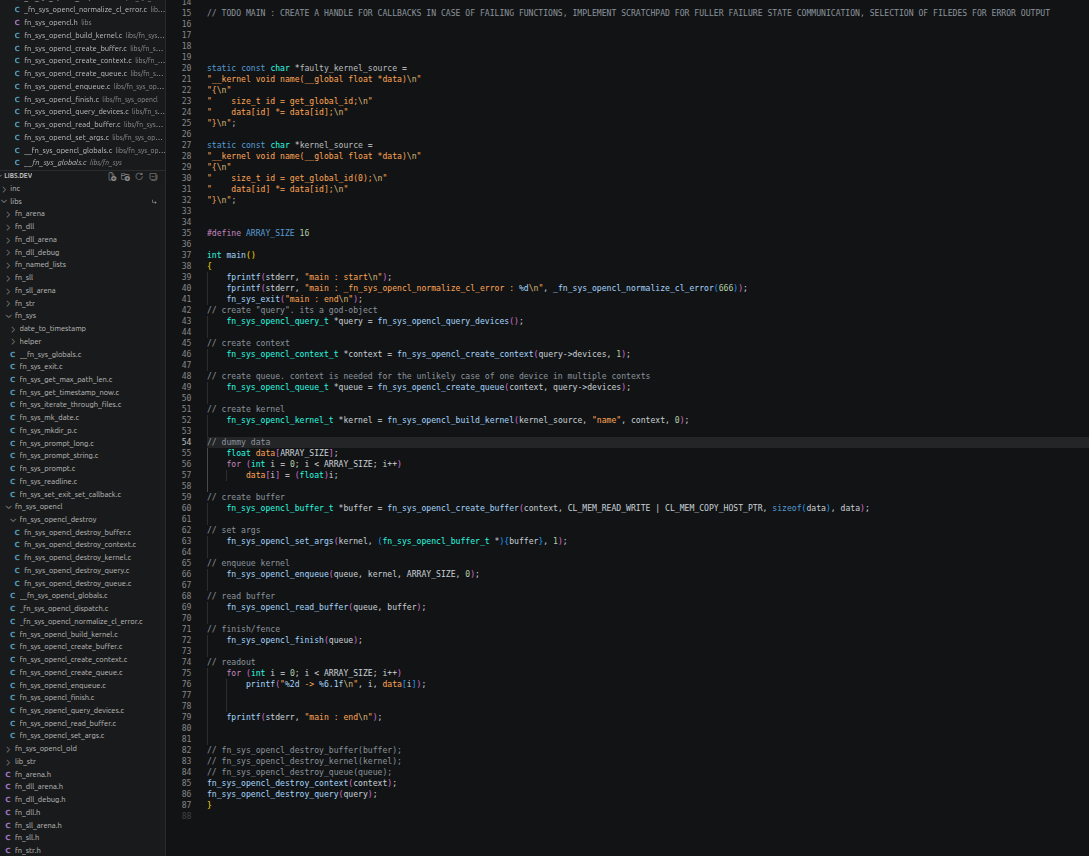Open fn_sys_prompt_string.c
The height and width of the screenshot is (856, 1089).
tap(59, 455)
